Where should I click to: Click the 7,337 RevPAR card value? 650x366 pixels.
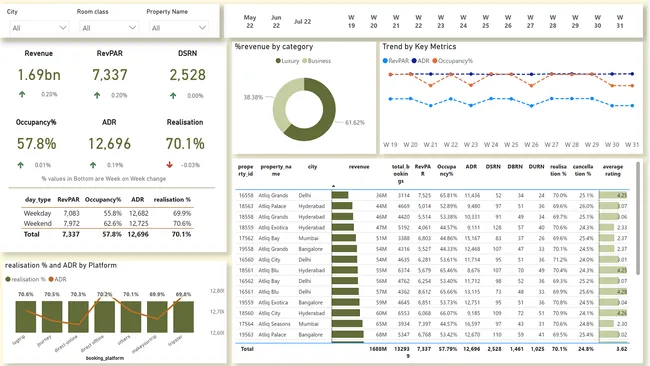coord(109,75)
